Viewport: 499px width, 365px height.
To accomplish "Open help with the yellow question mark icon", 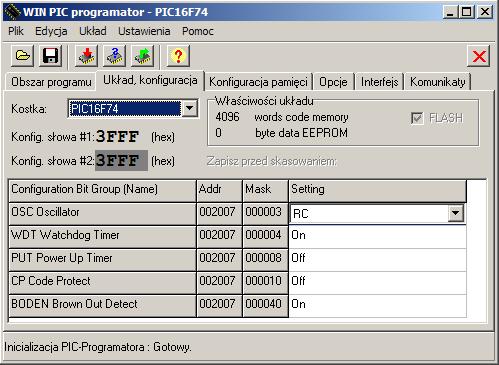I will tap(179, 56).
